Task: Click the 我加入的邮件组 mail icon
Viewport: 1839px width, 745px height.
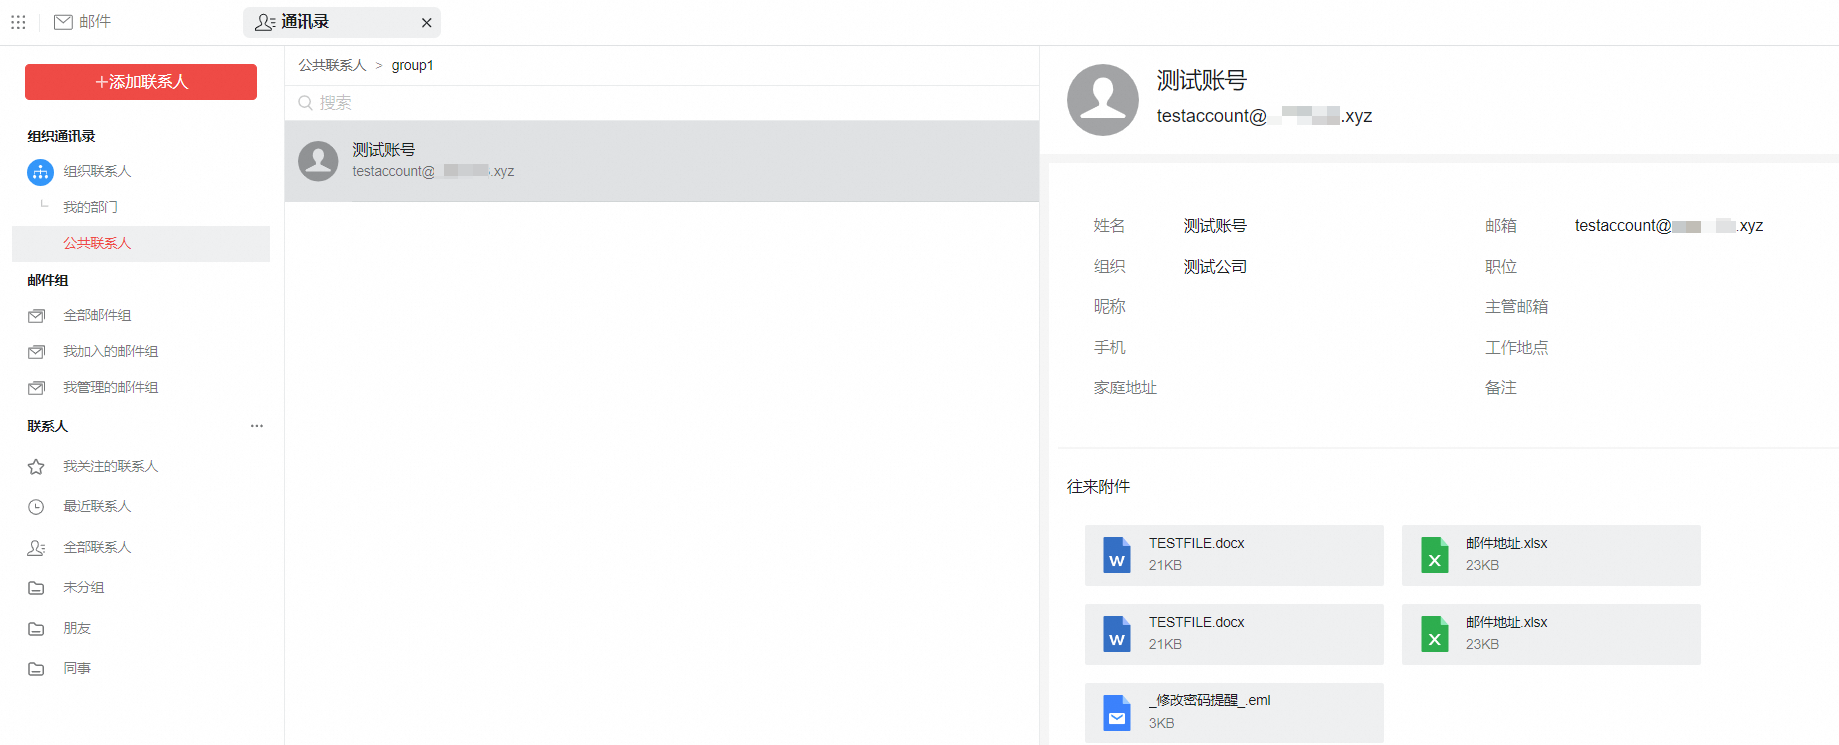Action: (x=37, y=352)
